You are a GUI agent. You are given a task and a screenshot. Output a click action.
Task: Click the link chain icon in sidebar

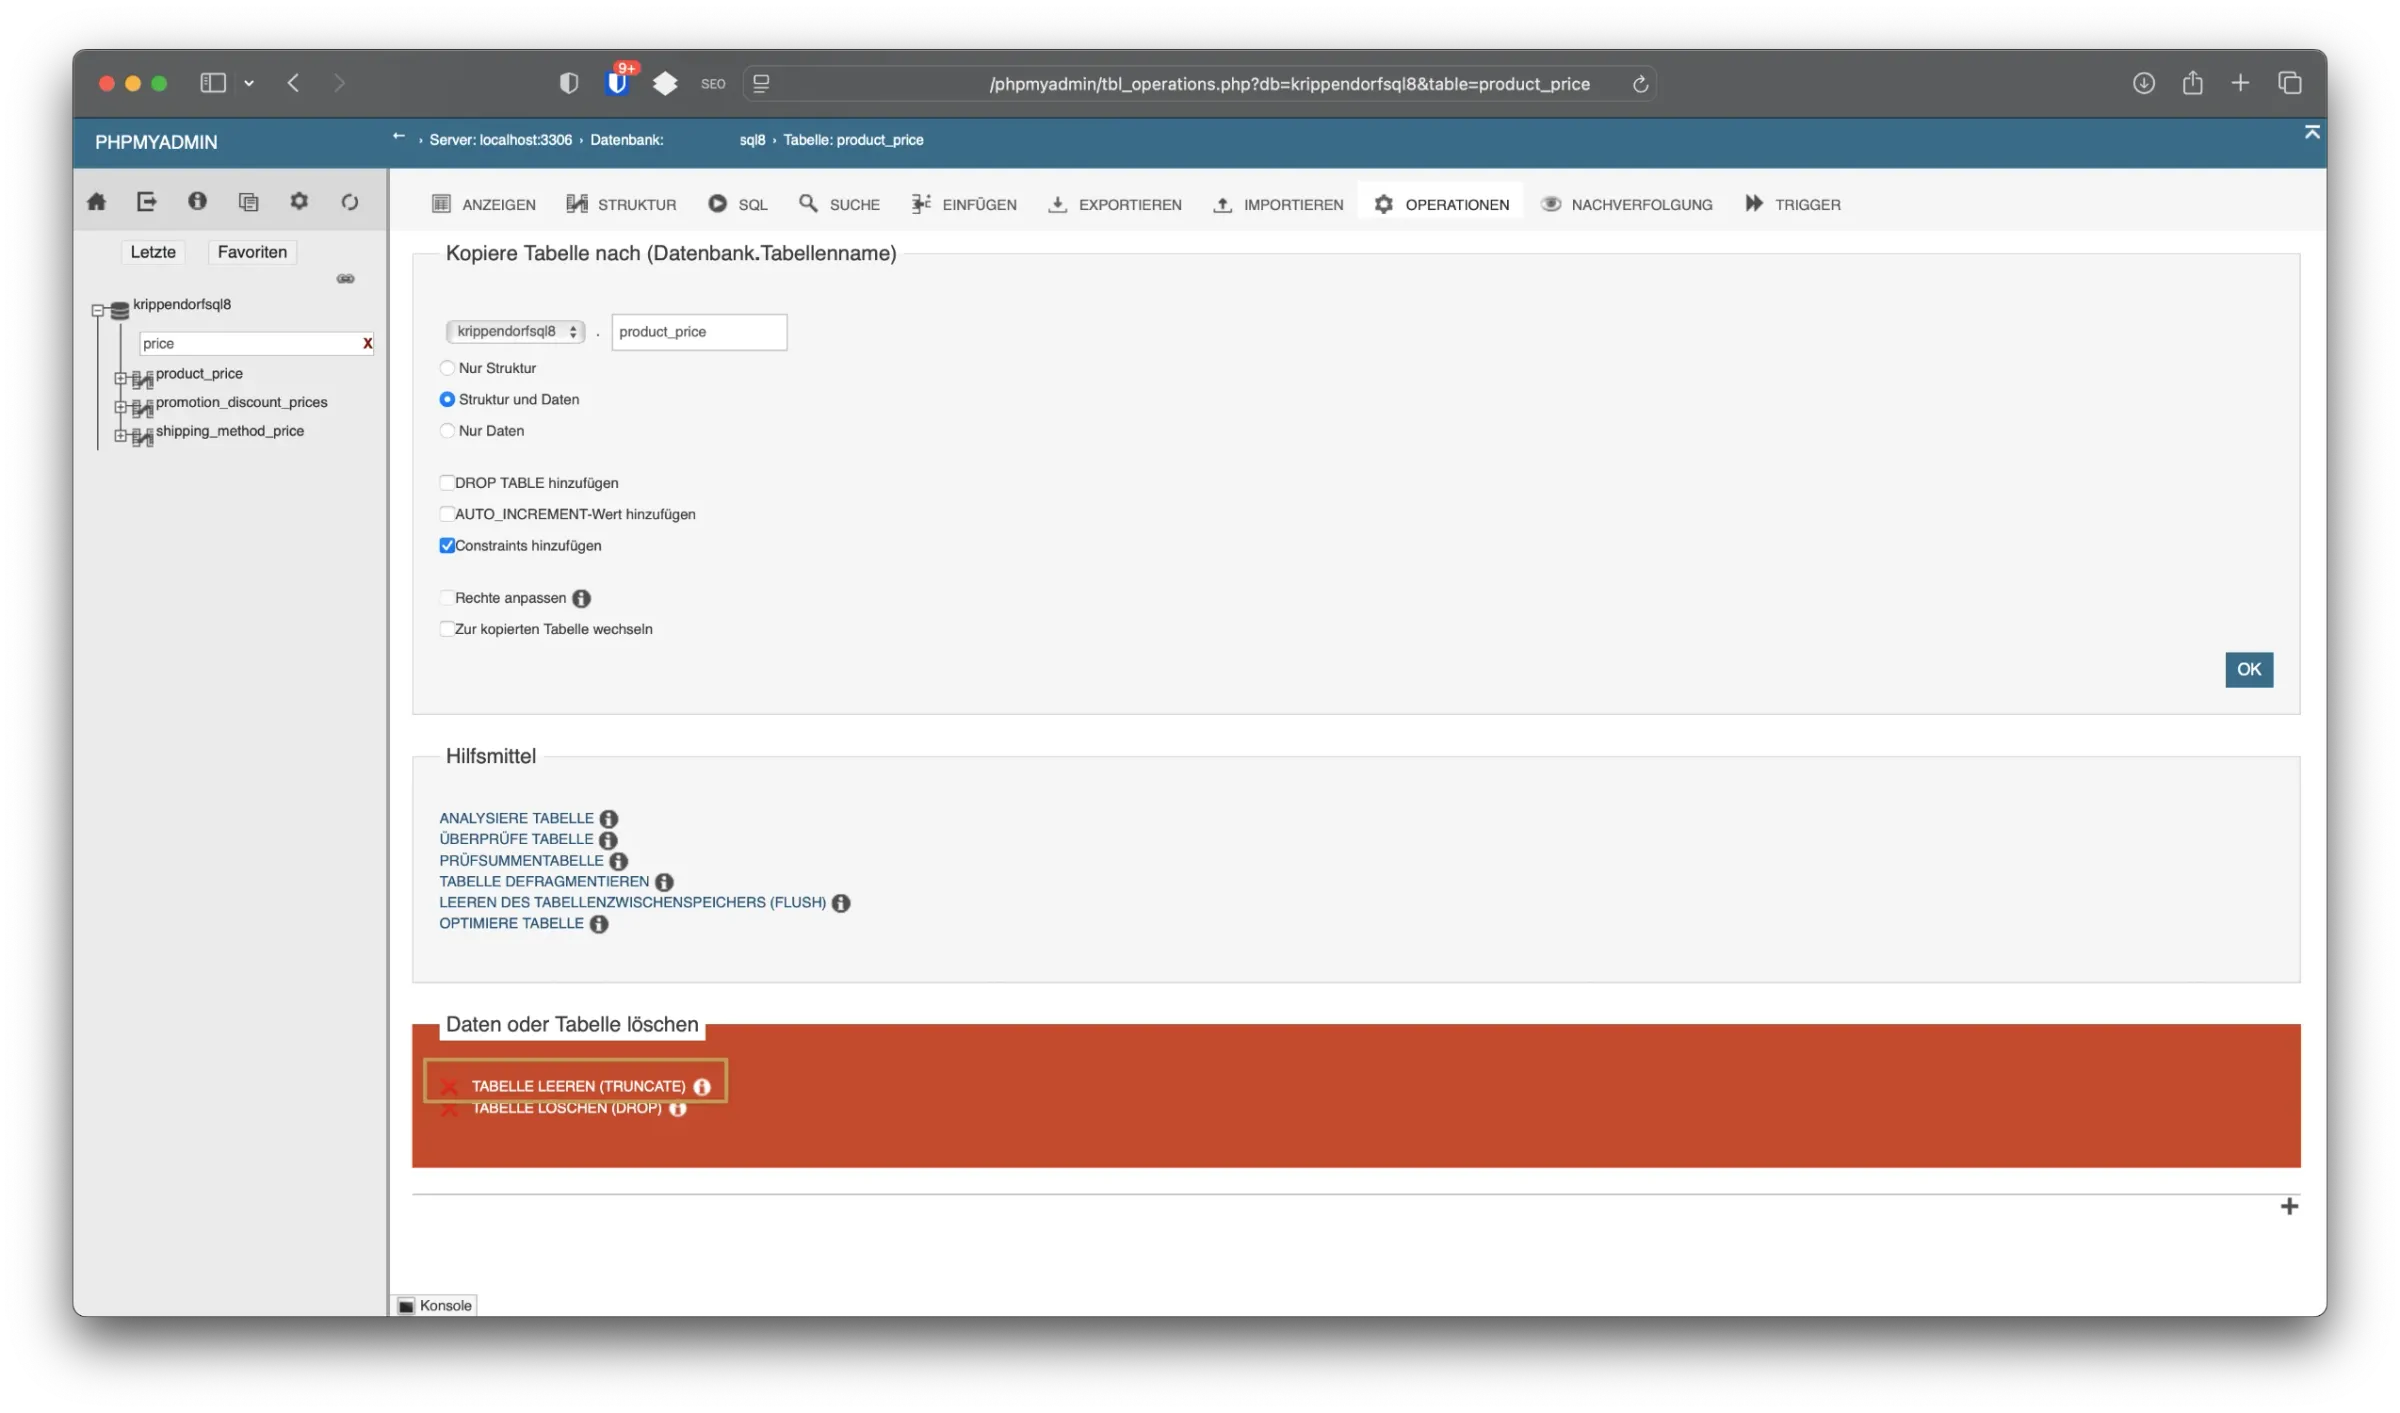point(346,279)
